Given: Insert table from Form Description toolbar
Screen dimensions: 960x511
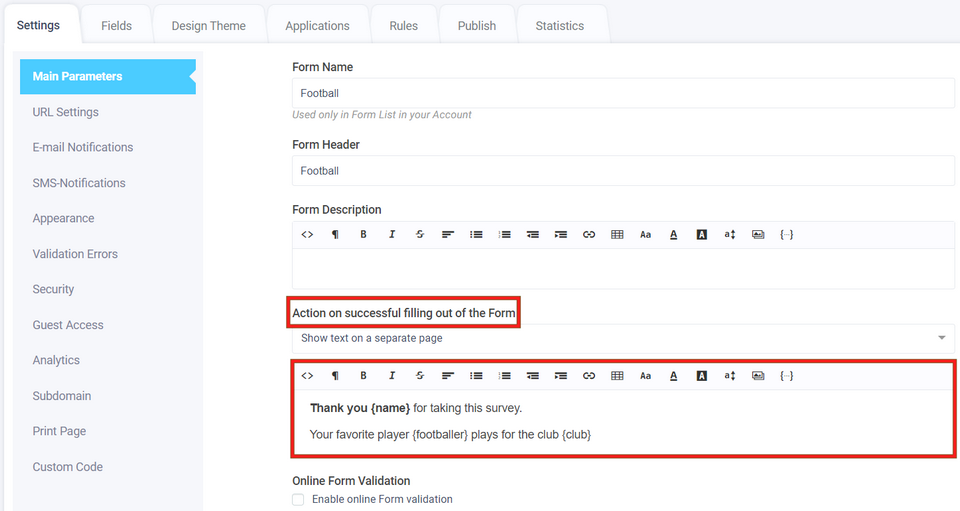Looking at the screenshot, I should tap(617, 234).
